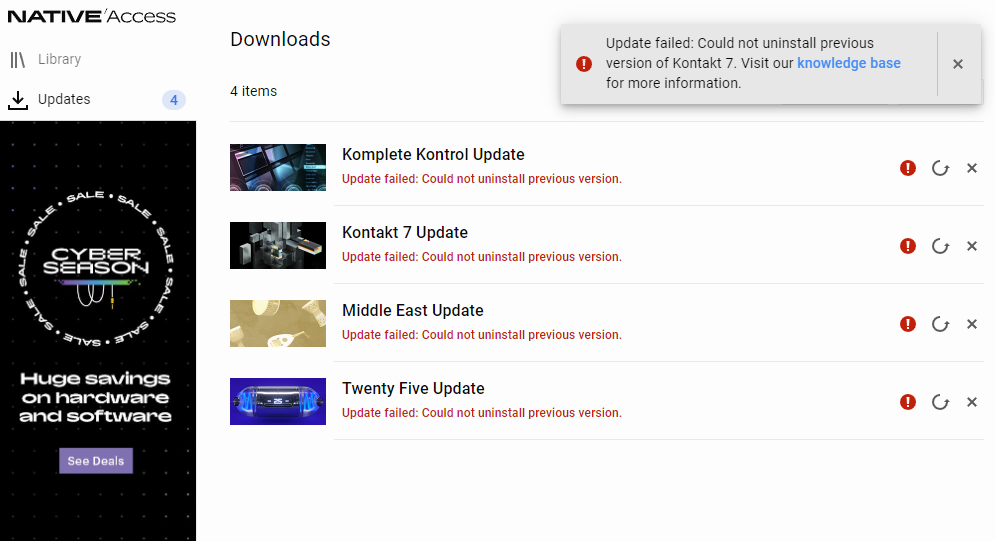Remove Middle East Update from downloads
The height and width of the screenshot is (541, 995).
coord(972,324)
